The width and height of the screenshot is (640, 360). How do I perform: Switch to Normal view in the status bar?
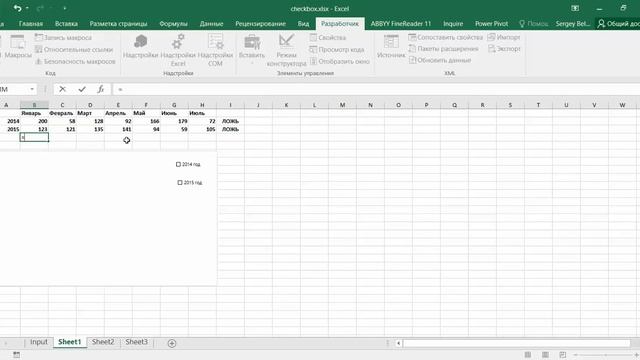point(527,355)
